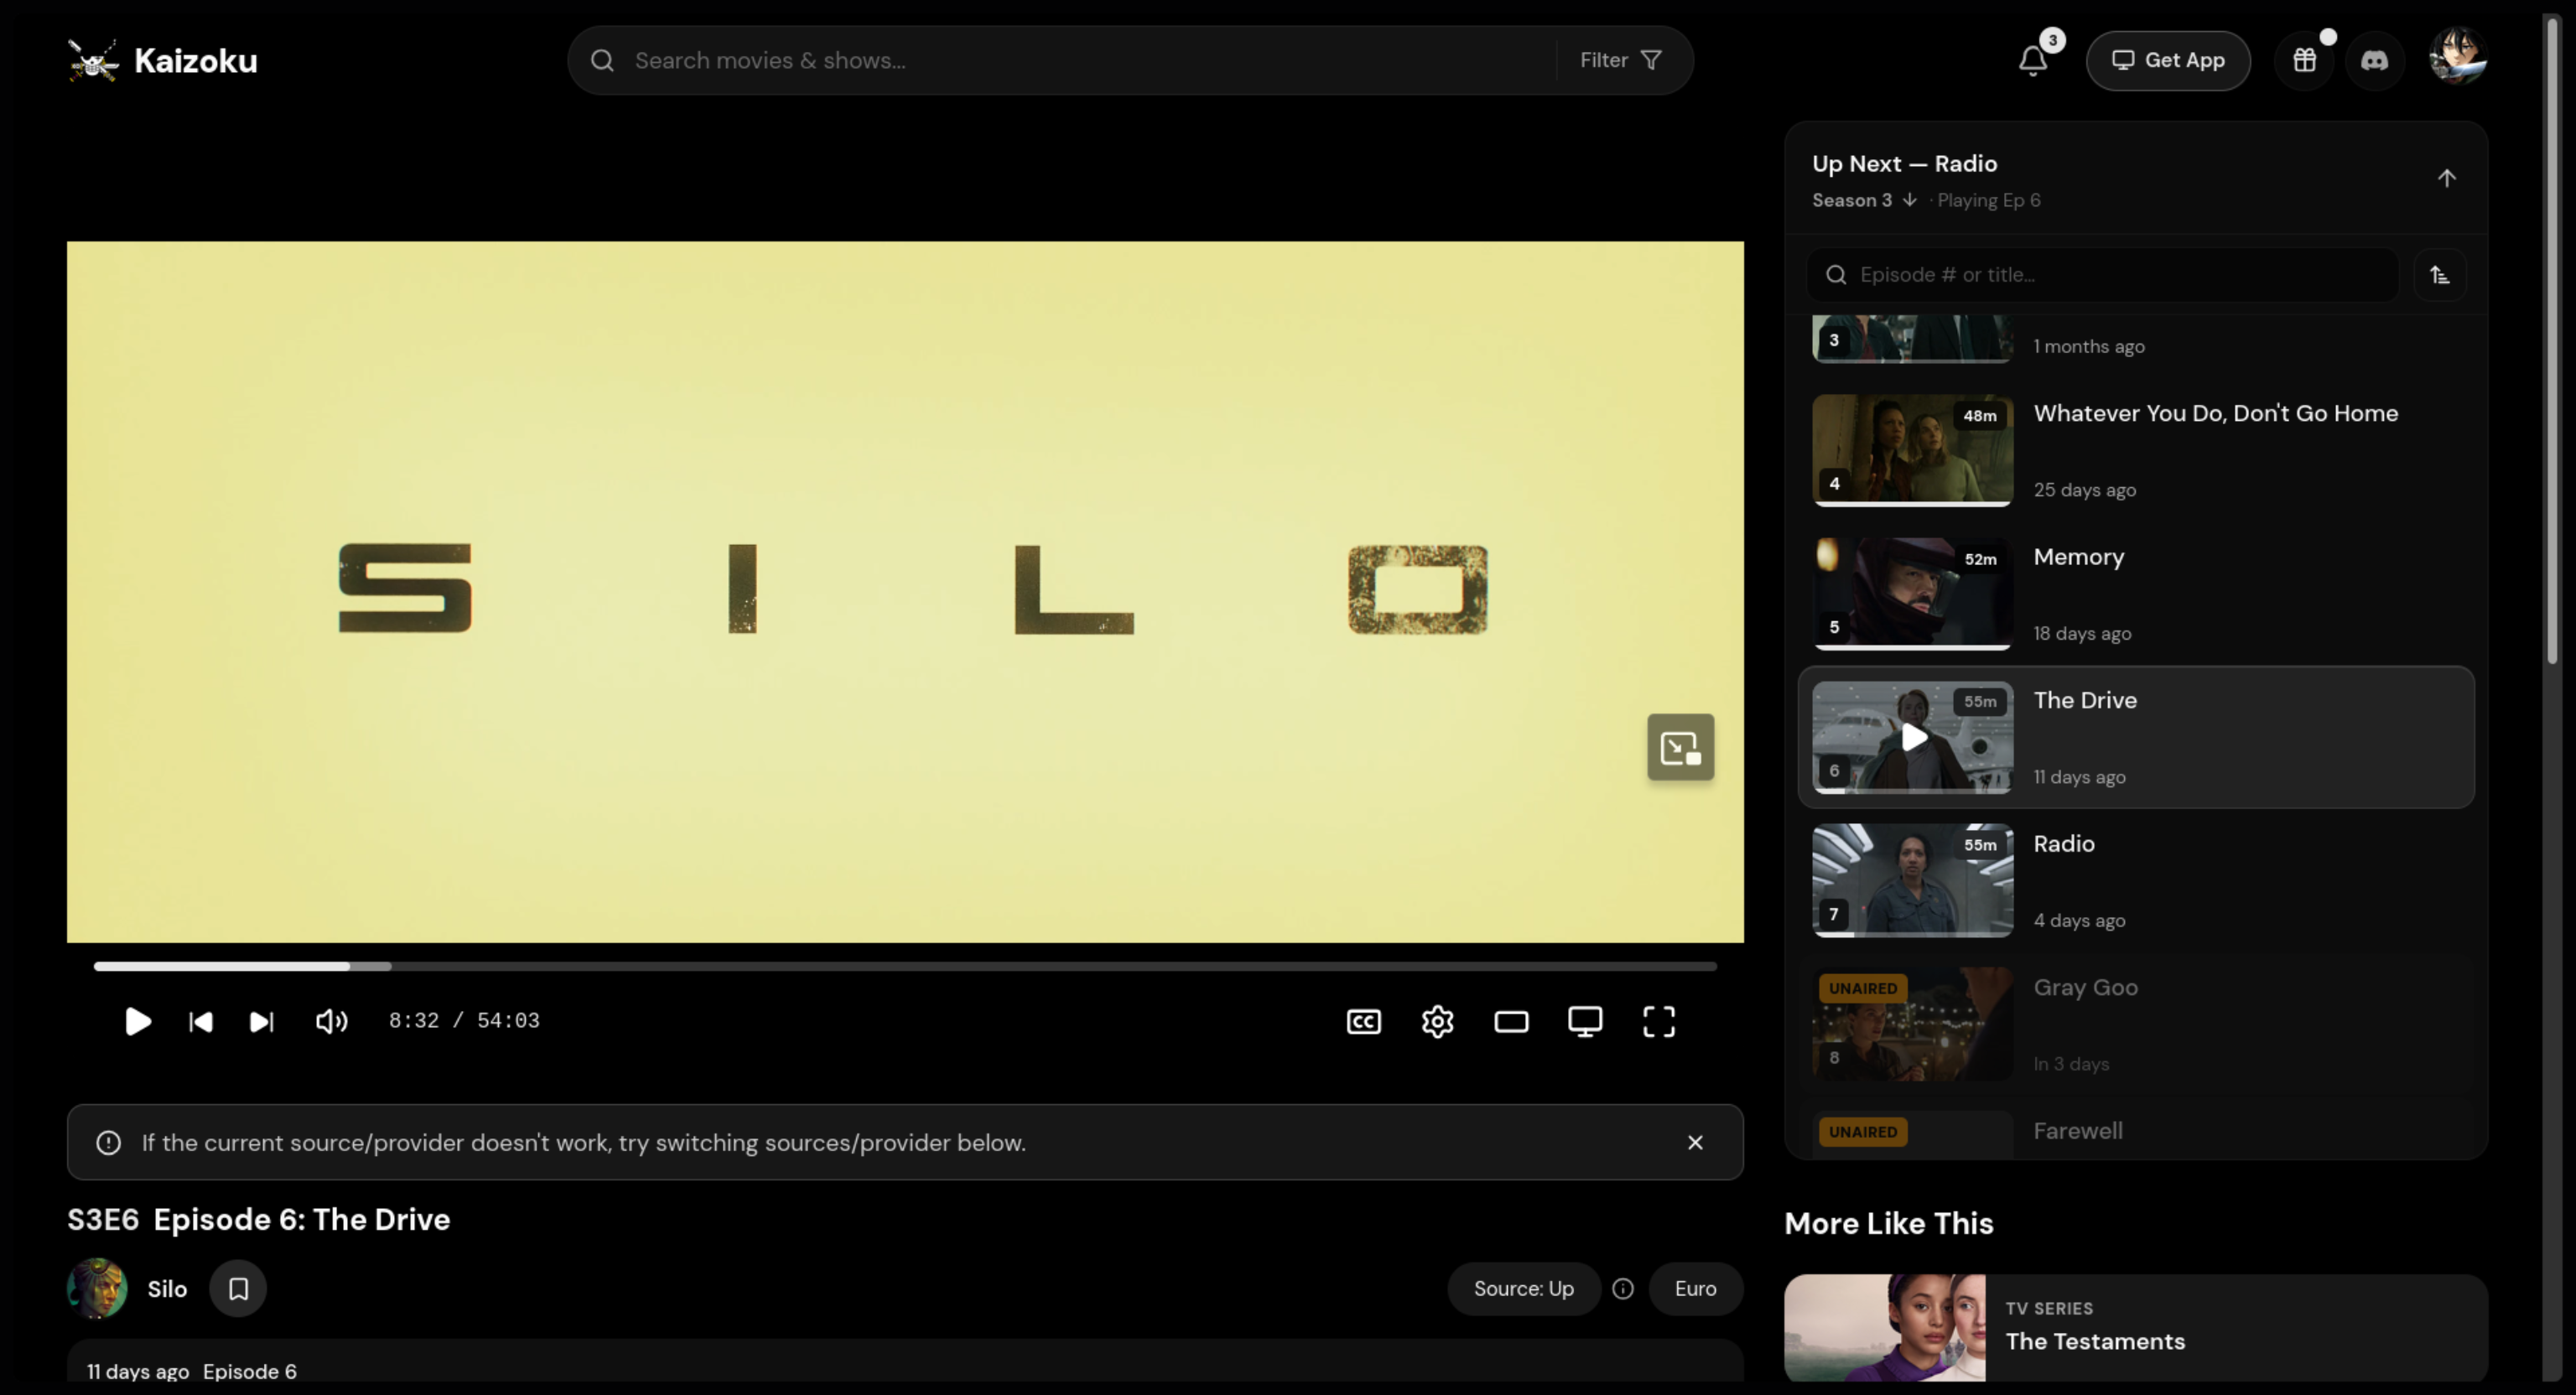Open episode 4 thumbnail
The width and height of the screenshot is (2576, 1395).
[x=1912, y=449]
